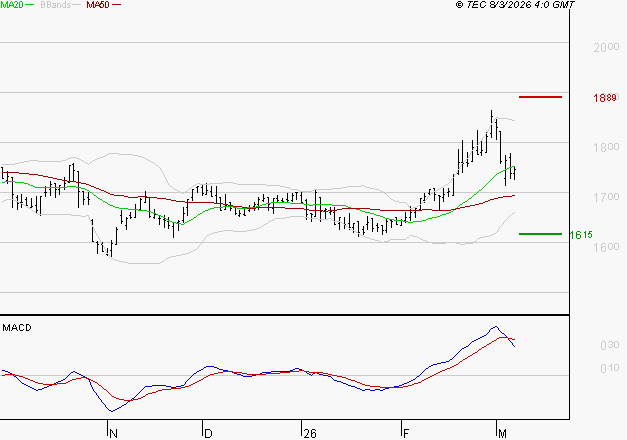The image size is (627, 440).
Task: Click the MA20 legend label
Action: click(x=12, y=5)
